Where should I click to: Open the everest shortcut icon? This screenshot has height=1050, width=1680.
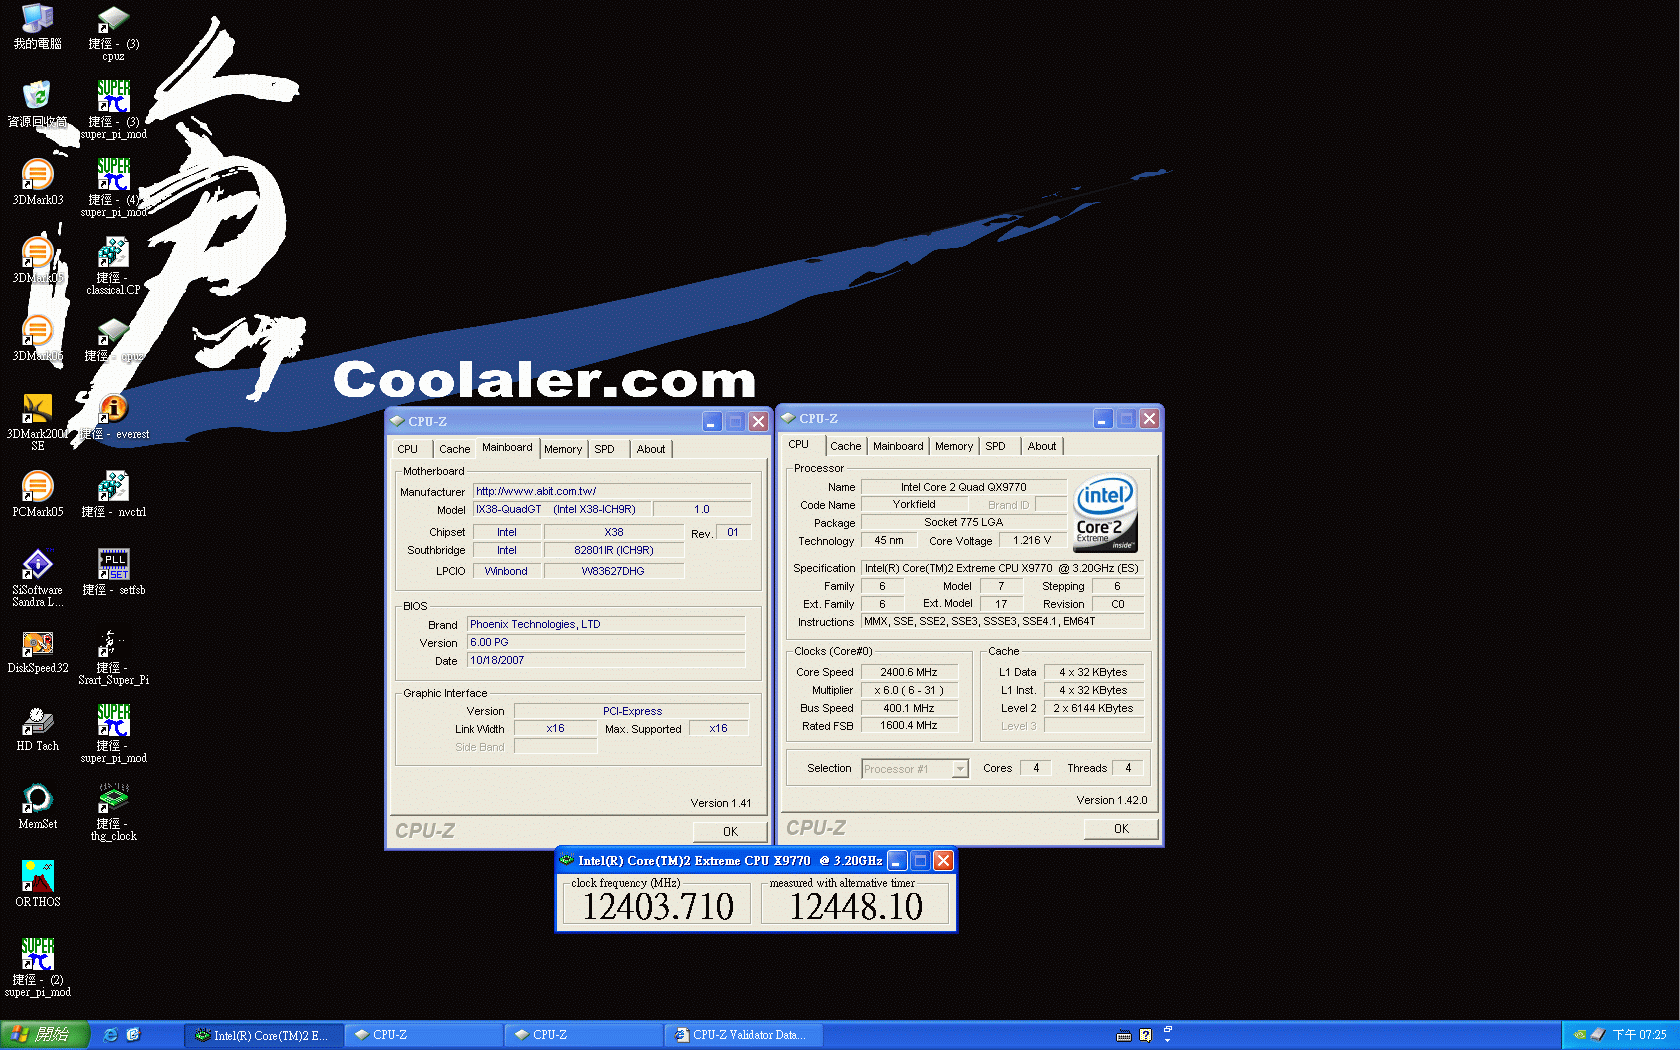(114, 417)
